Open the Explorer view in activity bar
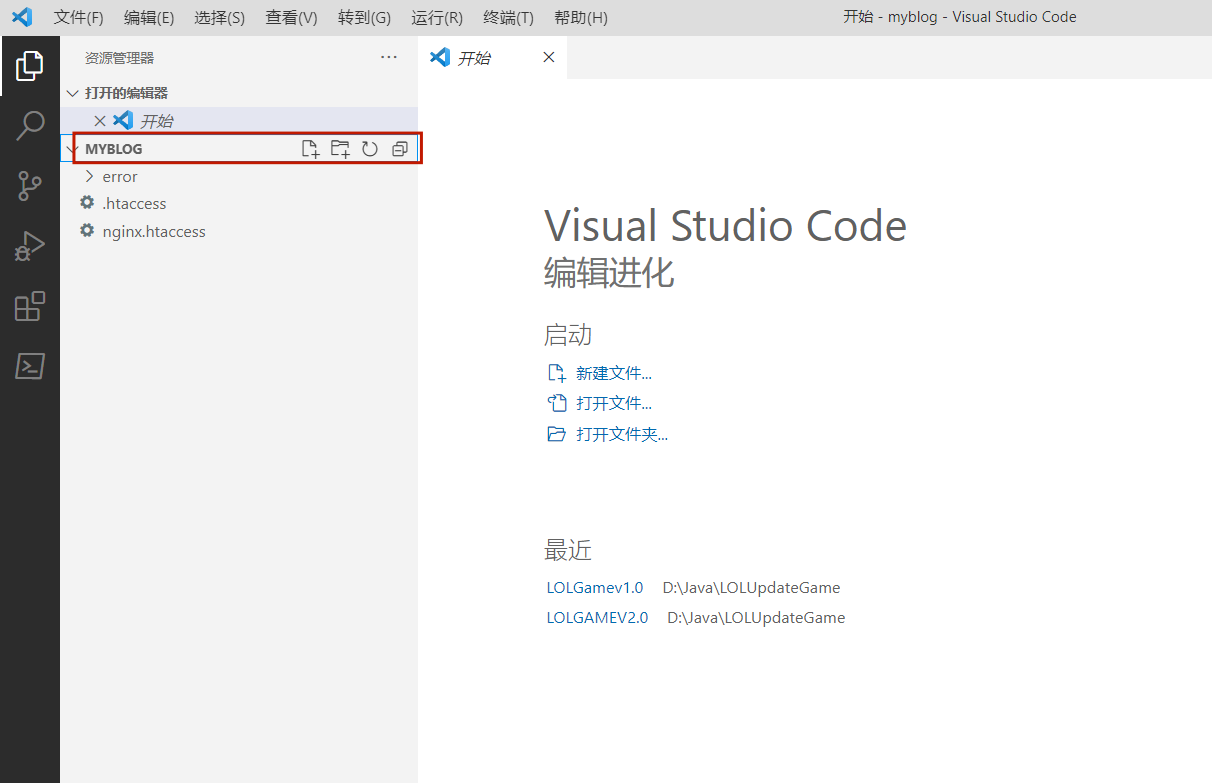 pyautogui.click(x=30, y=66)
